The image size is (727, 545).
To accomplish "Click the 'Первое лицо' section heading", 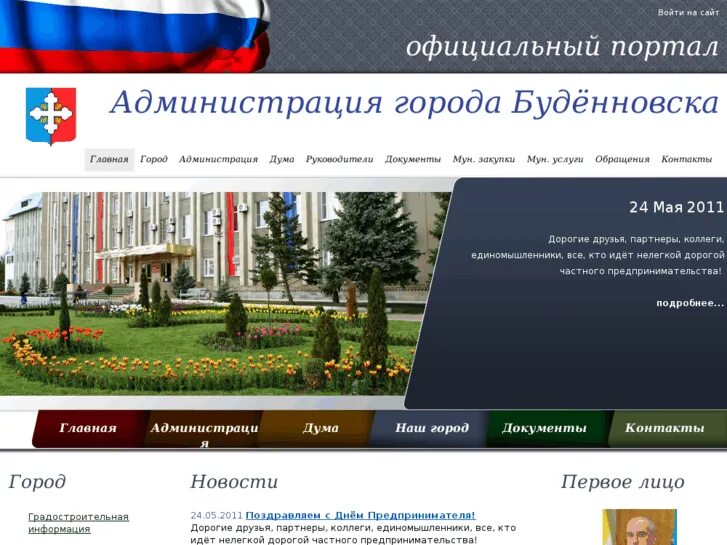I will pos(623,482).
